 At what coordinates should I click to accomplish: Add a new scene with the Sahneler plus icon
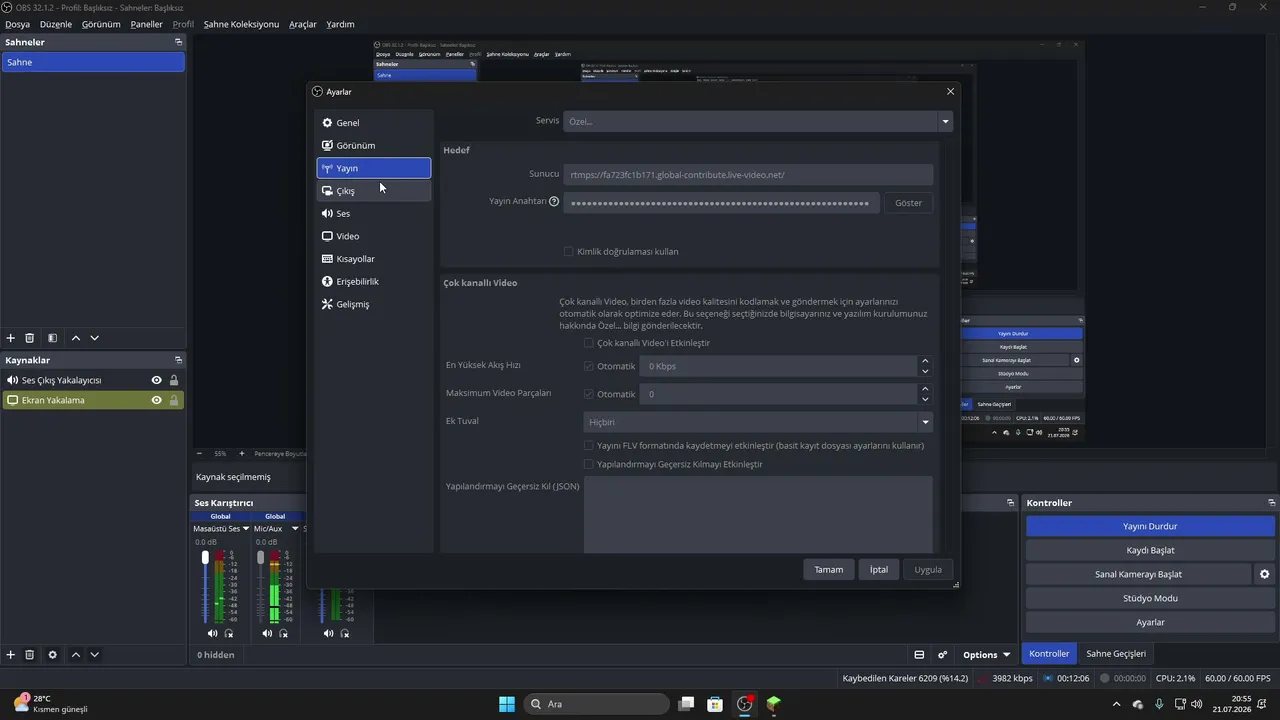point(11,338)
